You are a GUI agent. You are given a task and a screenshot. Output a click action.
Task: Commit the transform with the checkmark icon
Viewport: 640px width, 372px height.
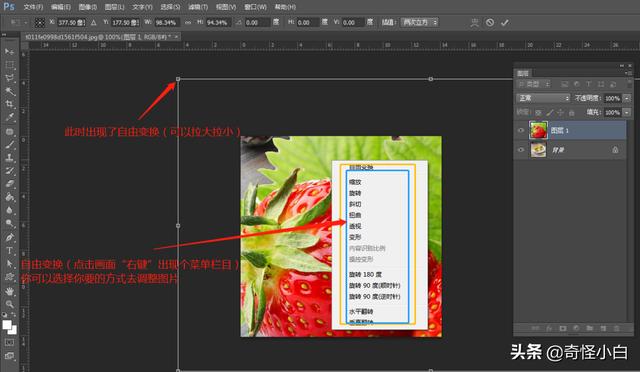point(504,22)
